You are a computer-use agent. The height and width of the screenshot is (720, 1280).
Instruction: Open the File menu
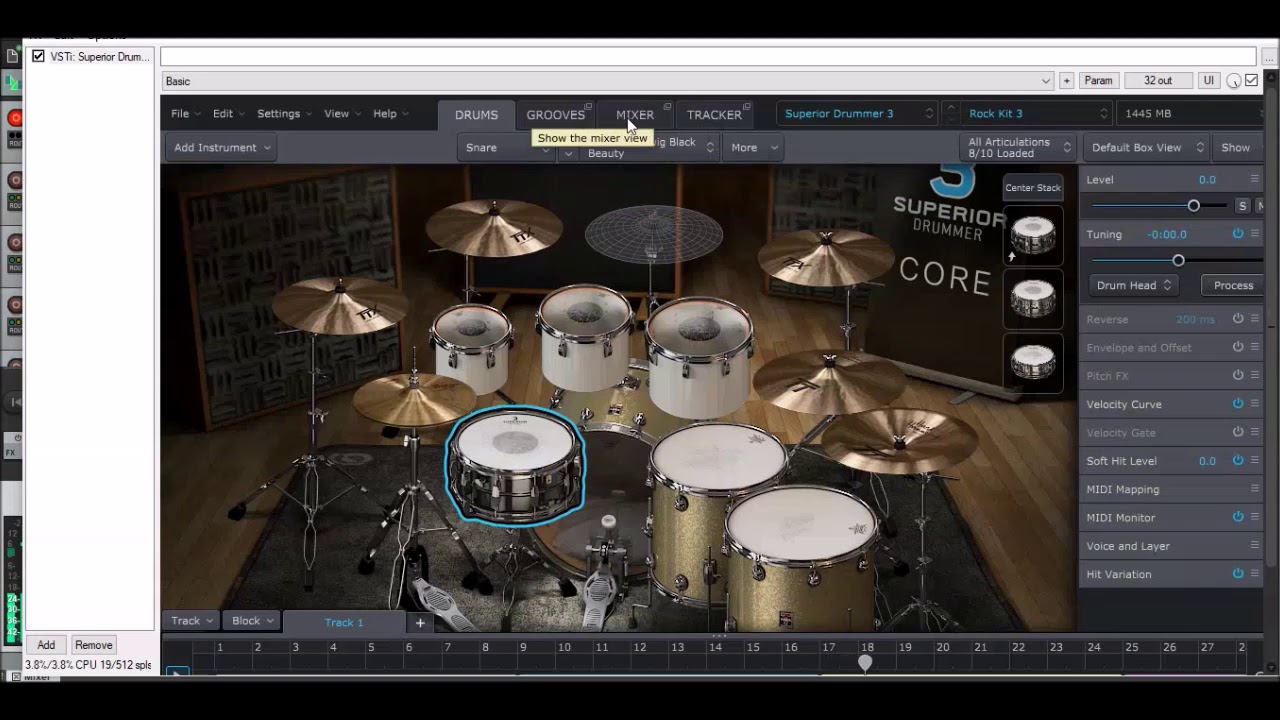tap(185, 114)
